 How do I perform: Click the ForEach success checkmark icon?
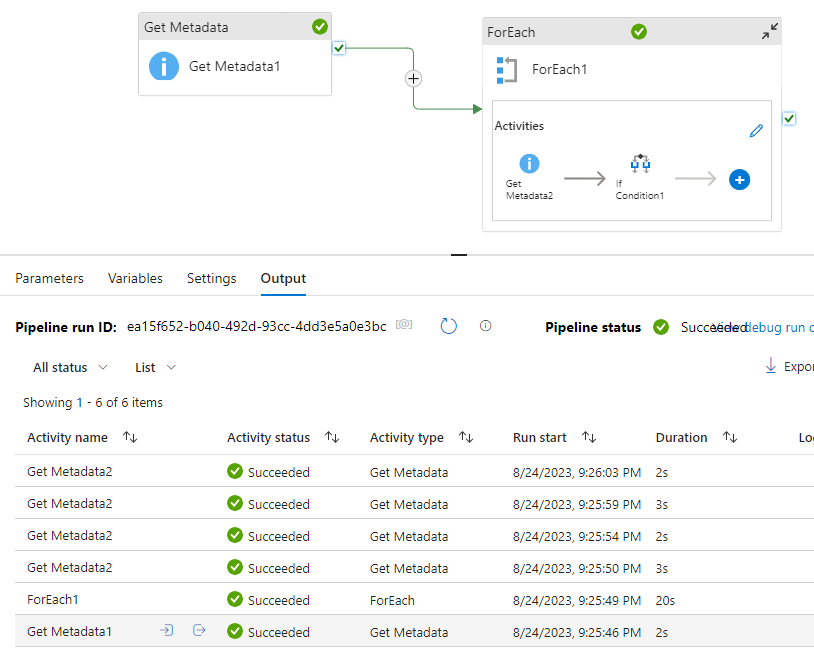click(x=639, y=32)
